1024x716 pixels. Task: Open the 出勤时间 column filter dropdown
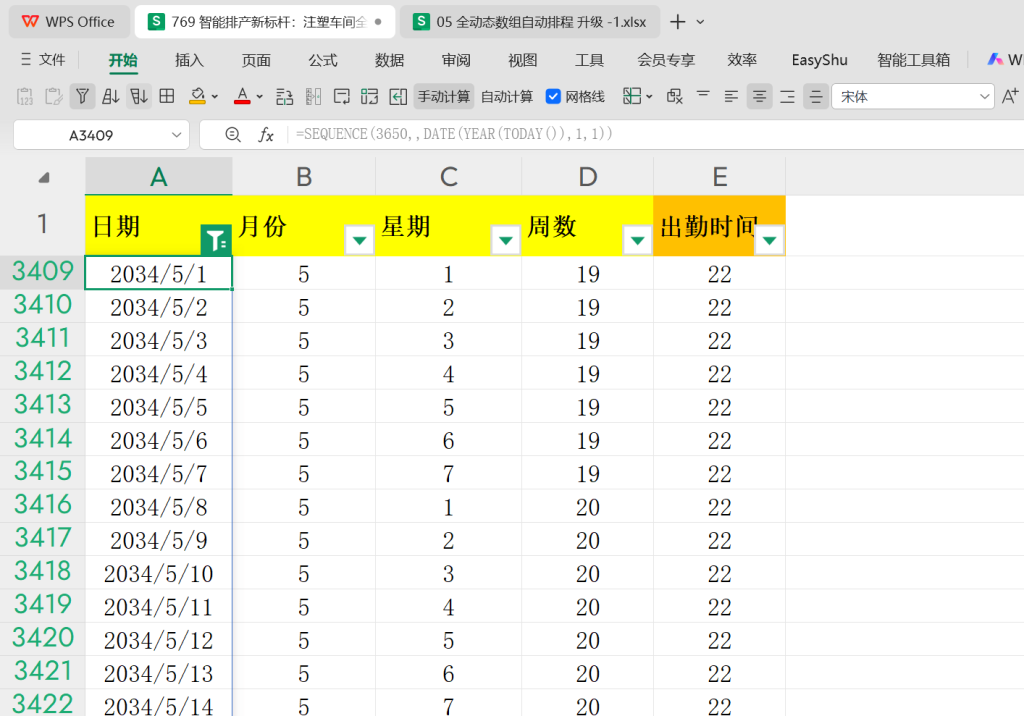(x=769, y=240)
